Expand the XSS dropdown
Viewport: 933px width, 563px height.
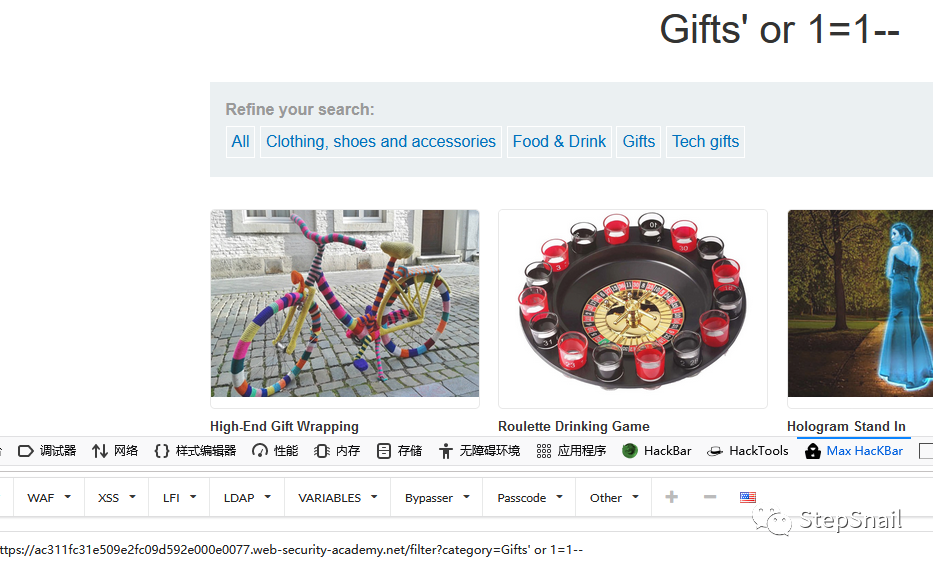click(117, 498)
